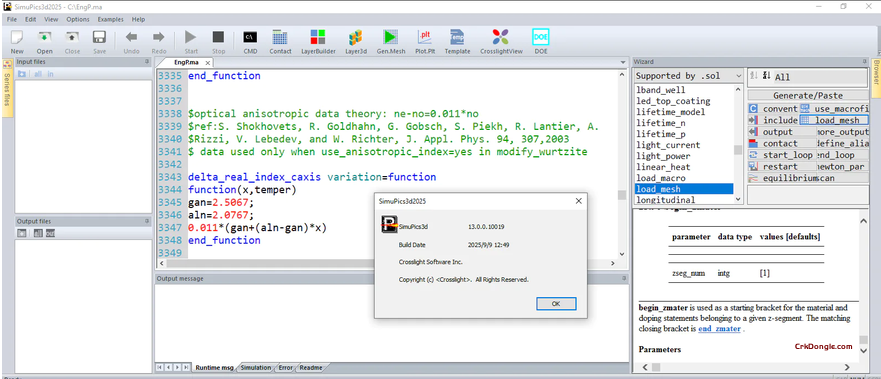Image resolution: width=881 pixels, height=379 pixels.
Task: Open the CMD console icon
Action: [250, 38]
